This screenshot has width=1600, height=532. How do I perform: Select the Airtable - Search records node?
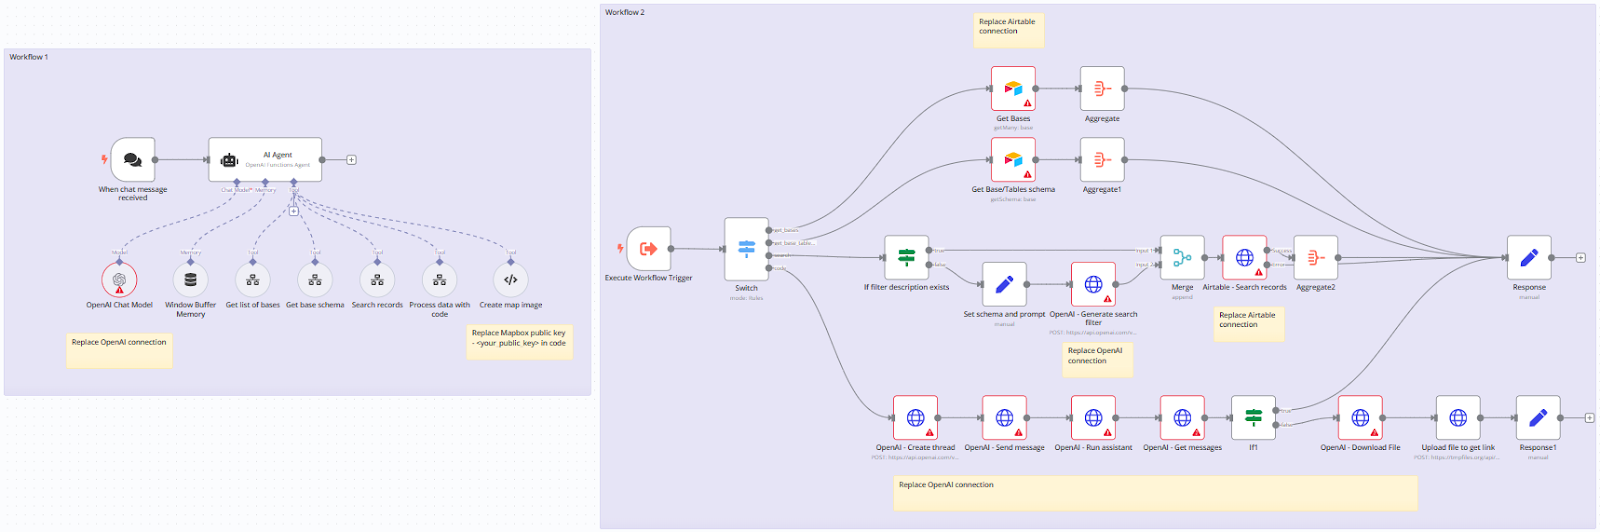[x=1244, y=258]
